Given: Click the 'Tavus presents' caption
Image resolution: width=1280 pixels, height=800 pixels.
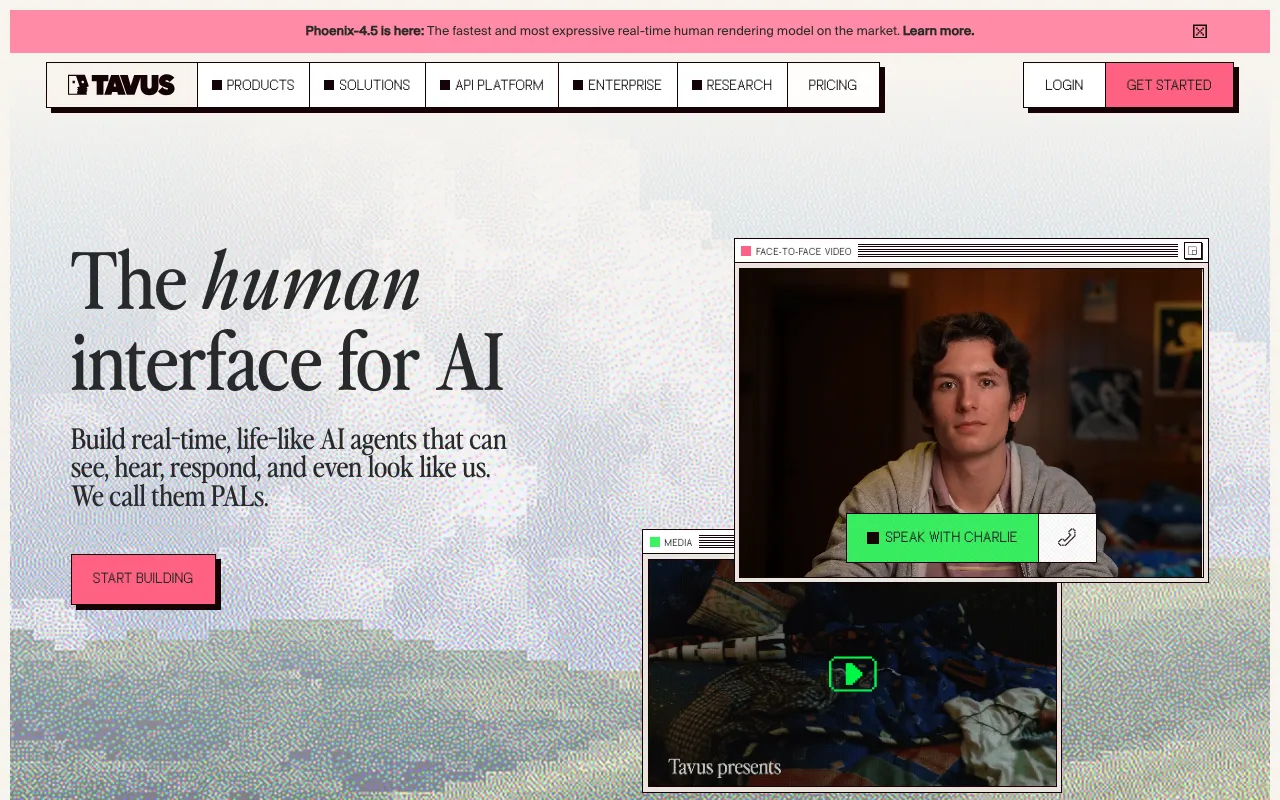Looking at the screenshot, I should 725,768.
